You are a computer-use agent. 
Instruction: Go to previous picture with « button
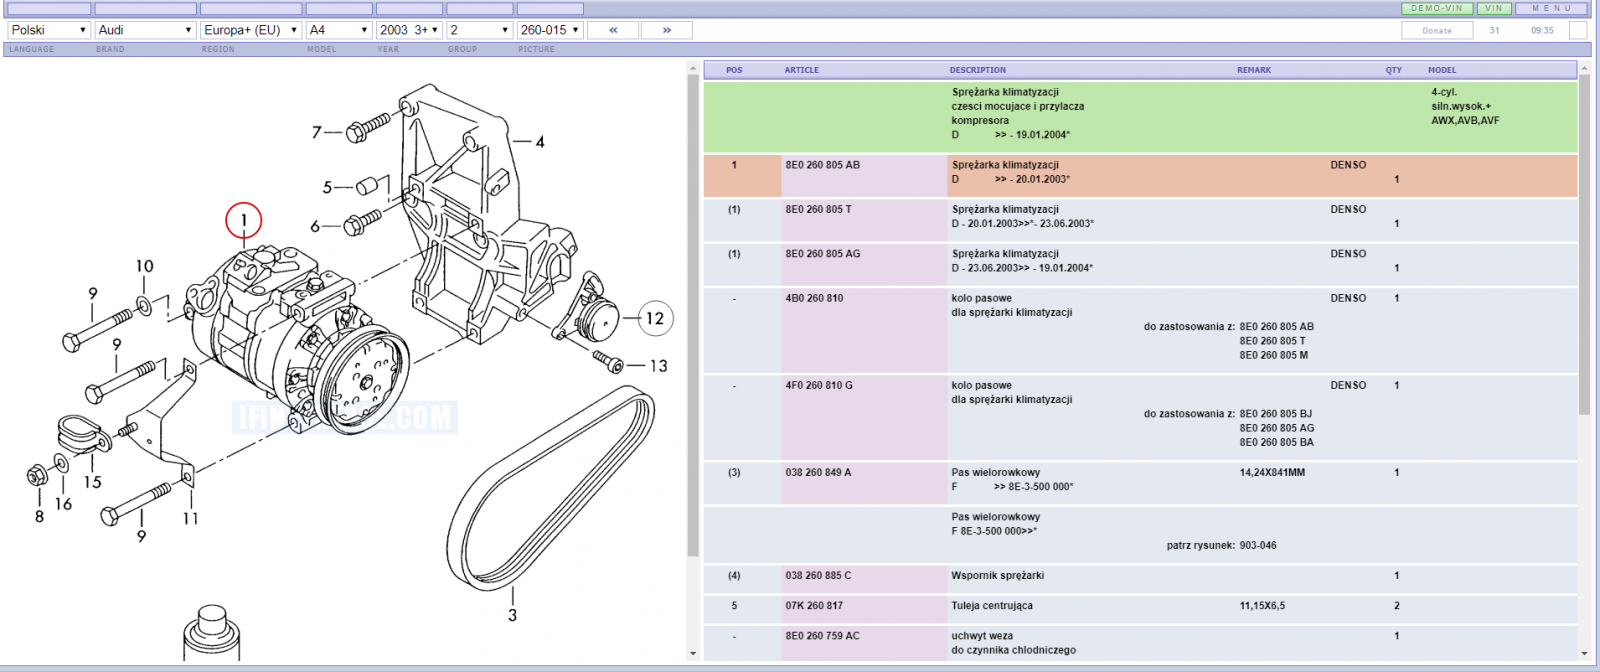pos(613,30)
